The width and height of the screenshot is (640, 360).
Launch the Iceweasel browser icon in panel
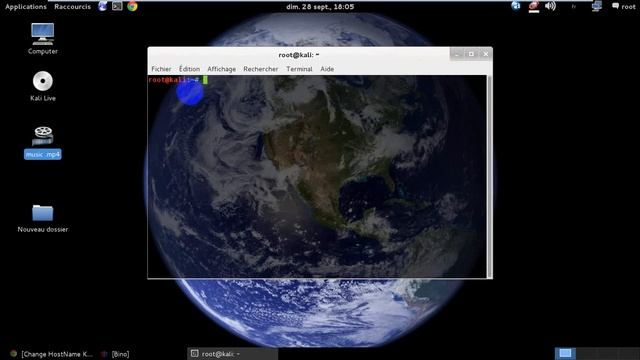click(102, 6)
